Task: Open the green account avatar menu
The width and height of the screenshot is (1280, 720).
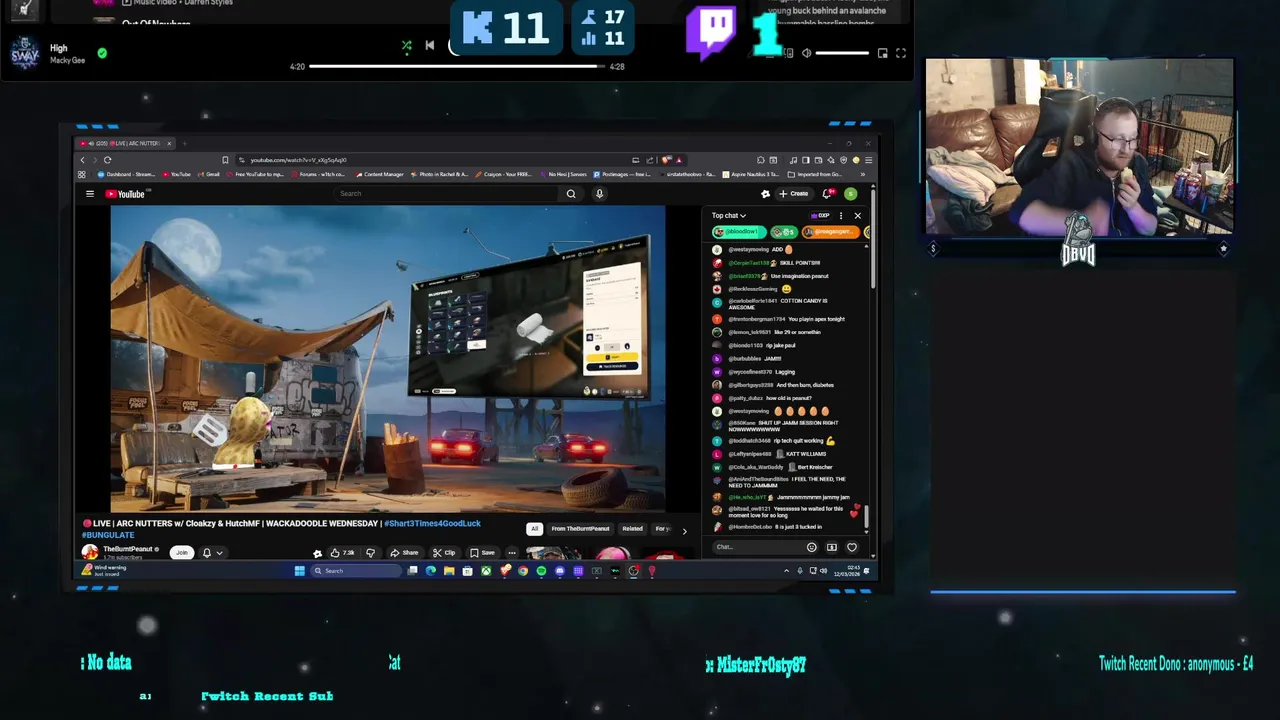Action: (850, 194)
